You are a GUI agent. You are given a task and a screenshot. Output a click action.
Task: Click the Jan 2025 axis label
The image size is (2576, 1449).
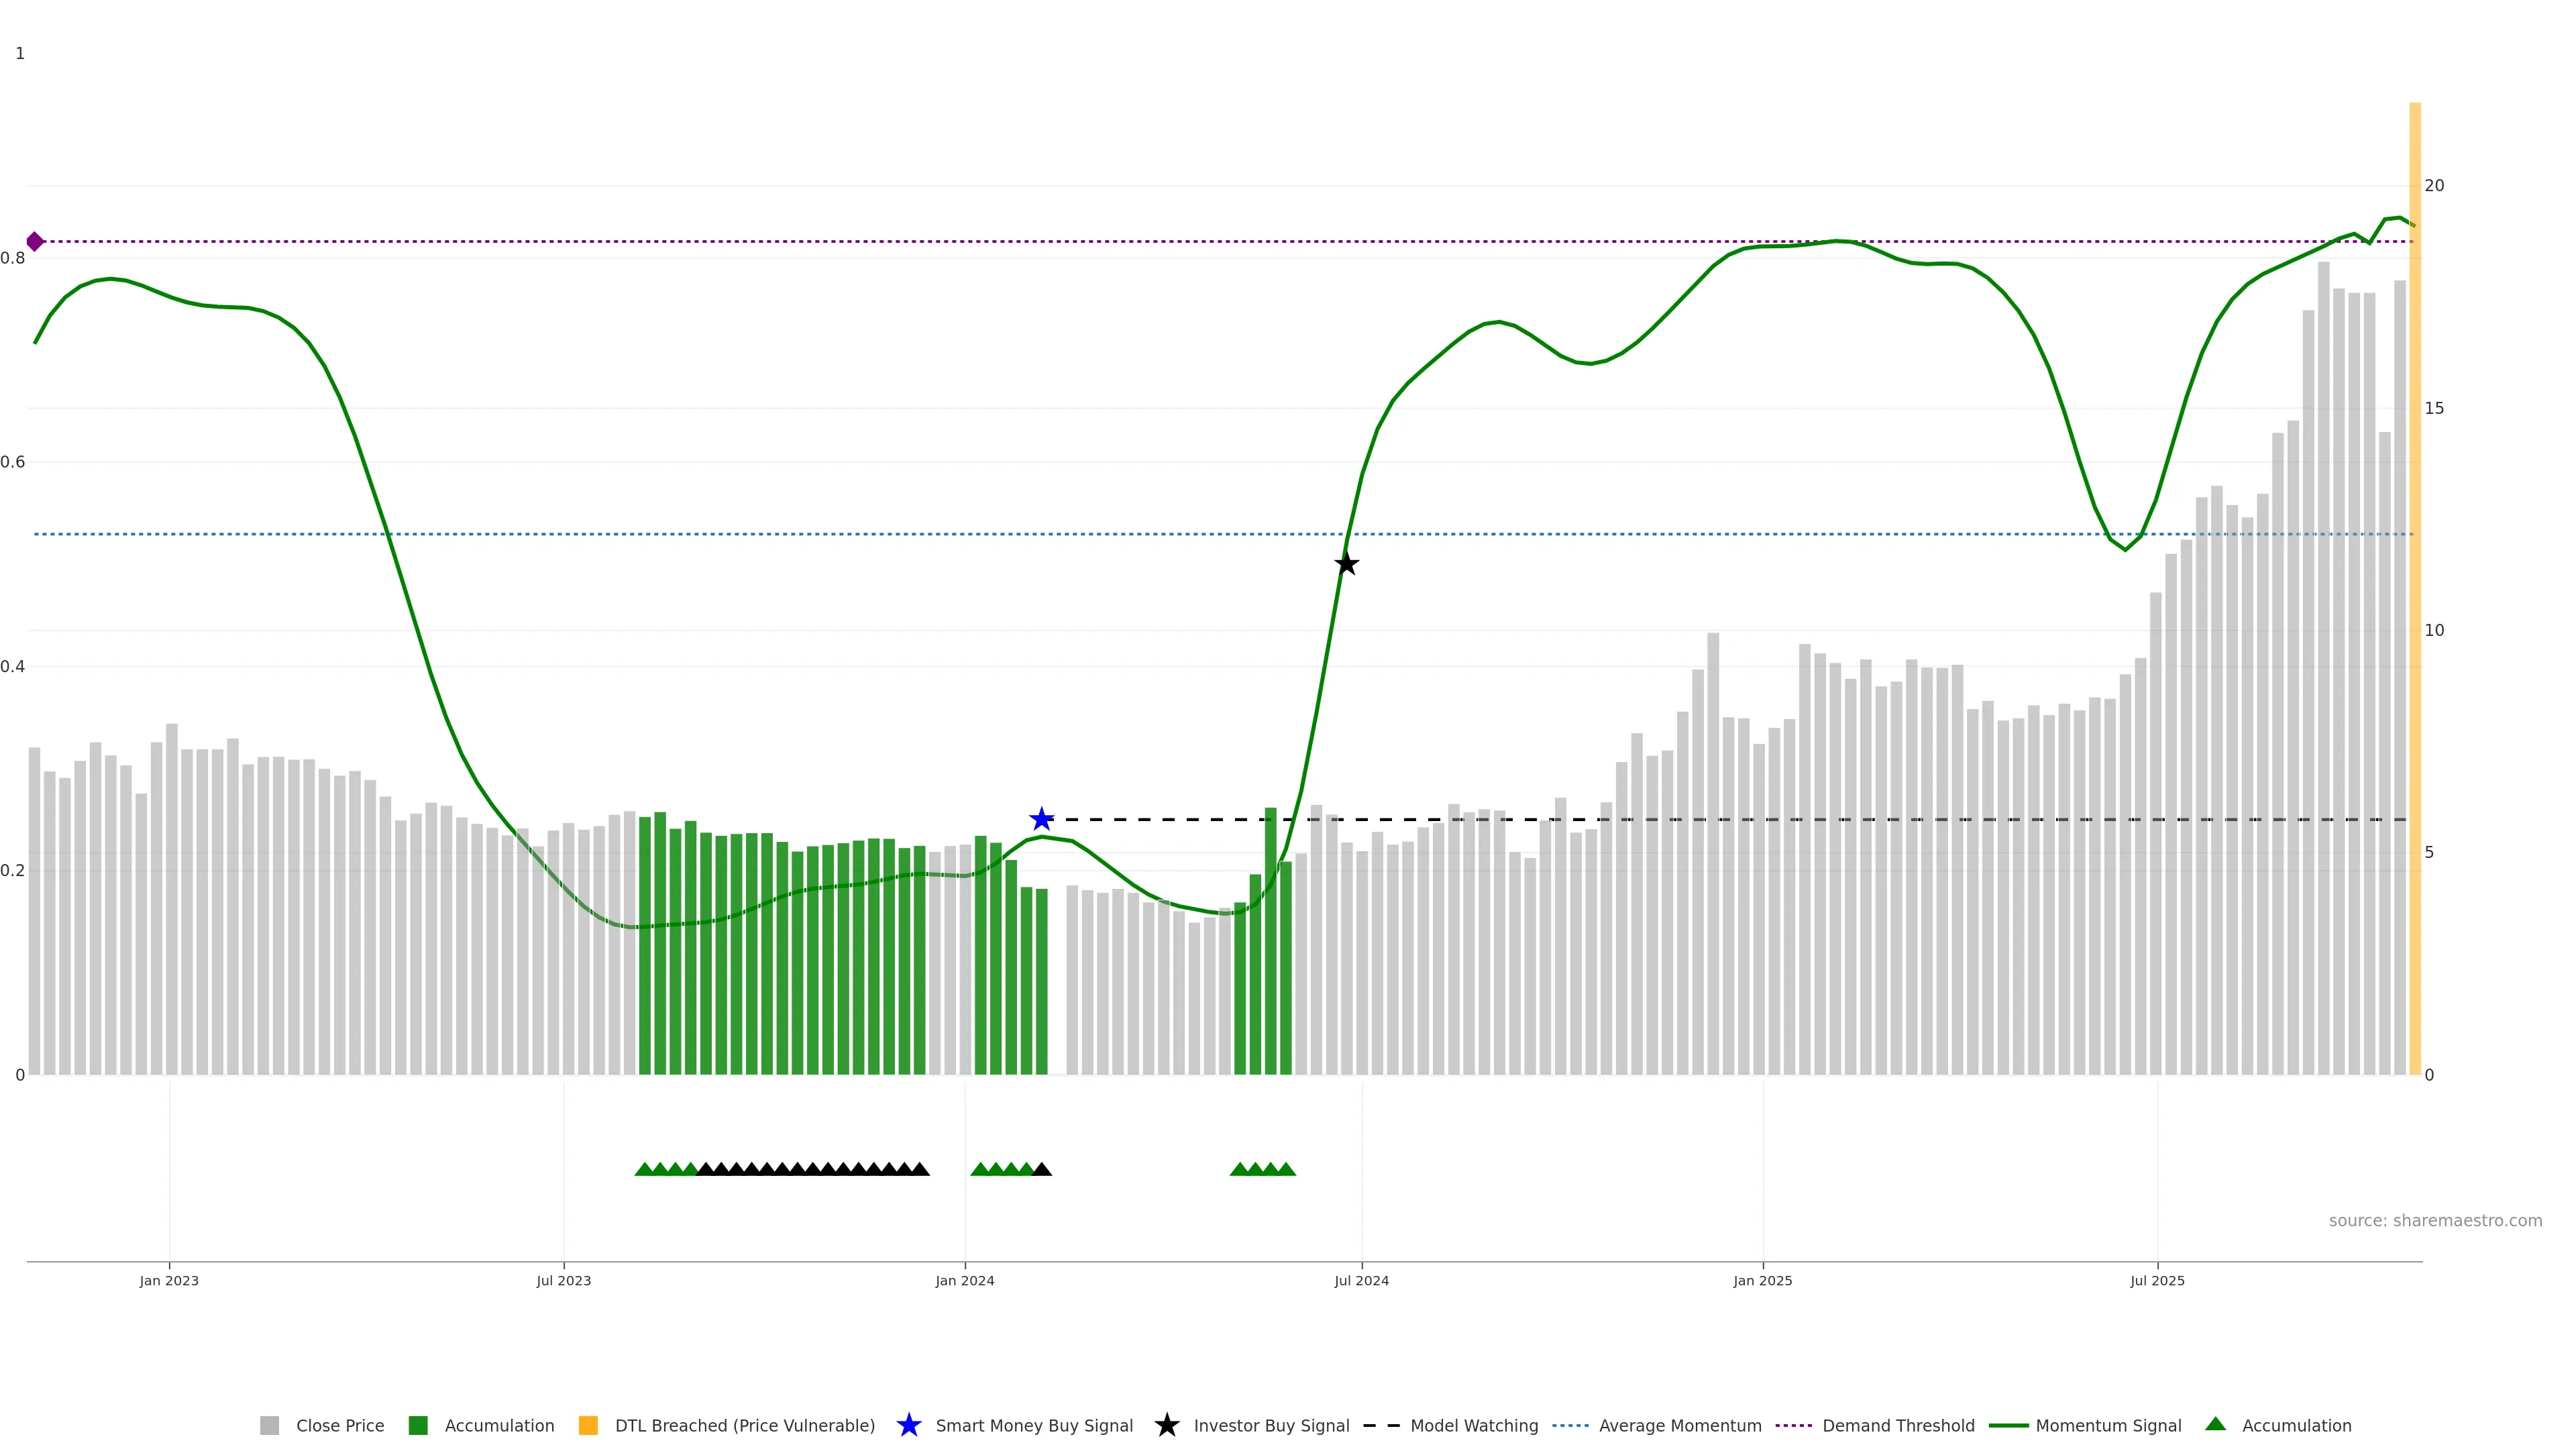(1762, 1281)
